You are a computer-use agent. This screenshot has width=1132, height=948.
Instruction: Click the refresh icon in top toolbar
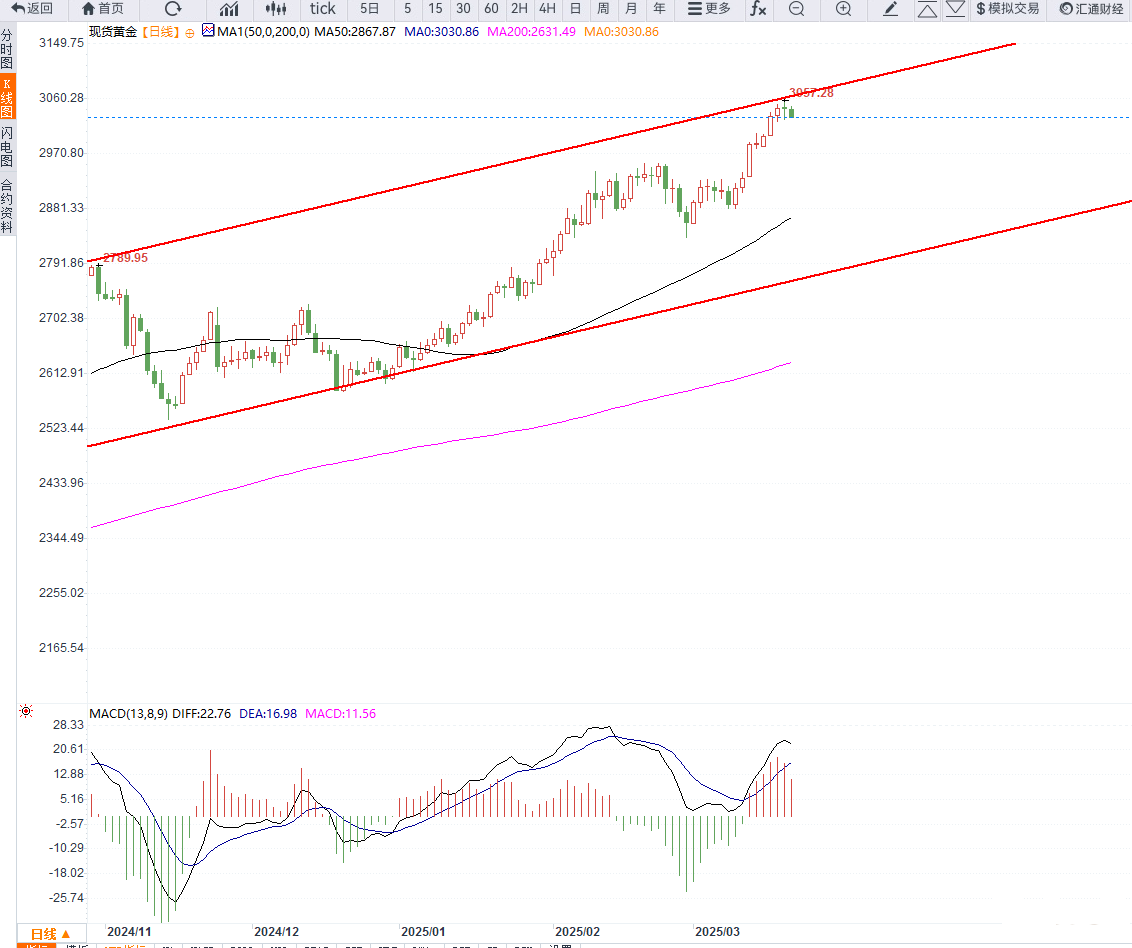click(172, 9)
